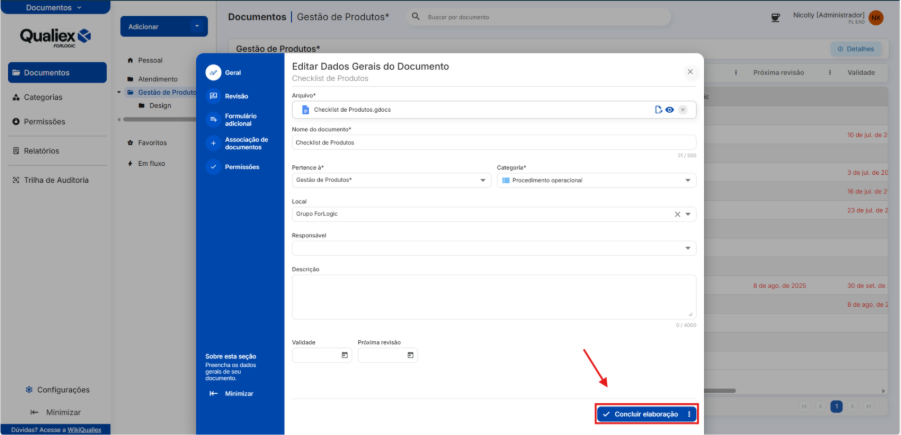
Task: Expand the Responsável dropdown
Action: [688, 248]
